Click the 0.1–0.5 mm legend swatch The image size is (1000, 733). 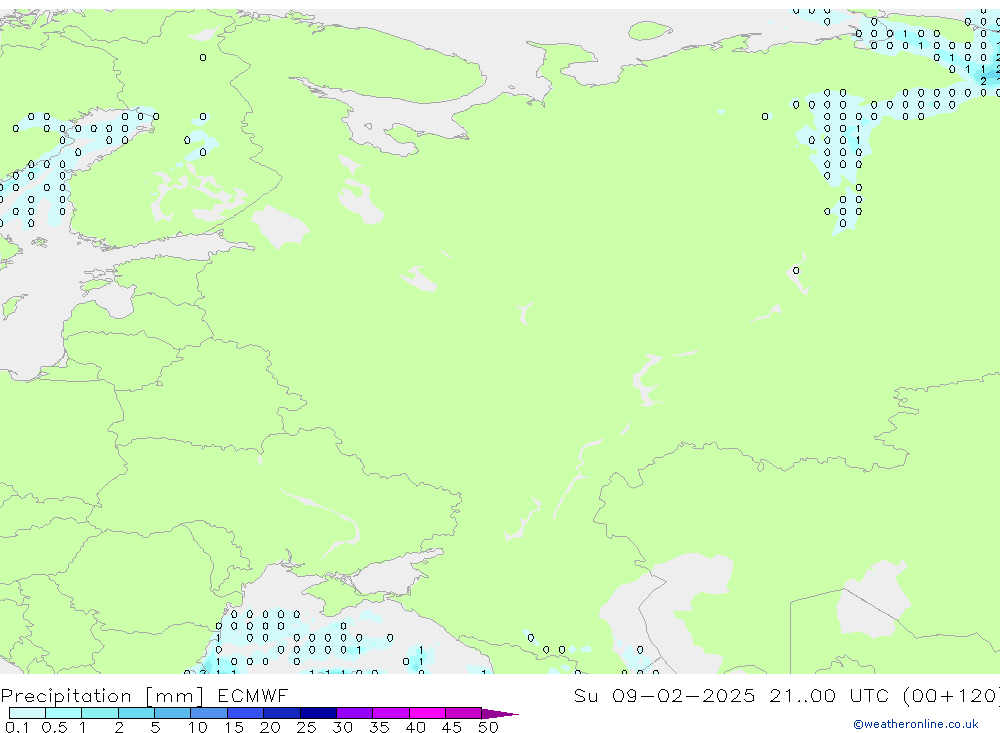click(x=27, y=713)
